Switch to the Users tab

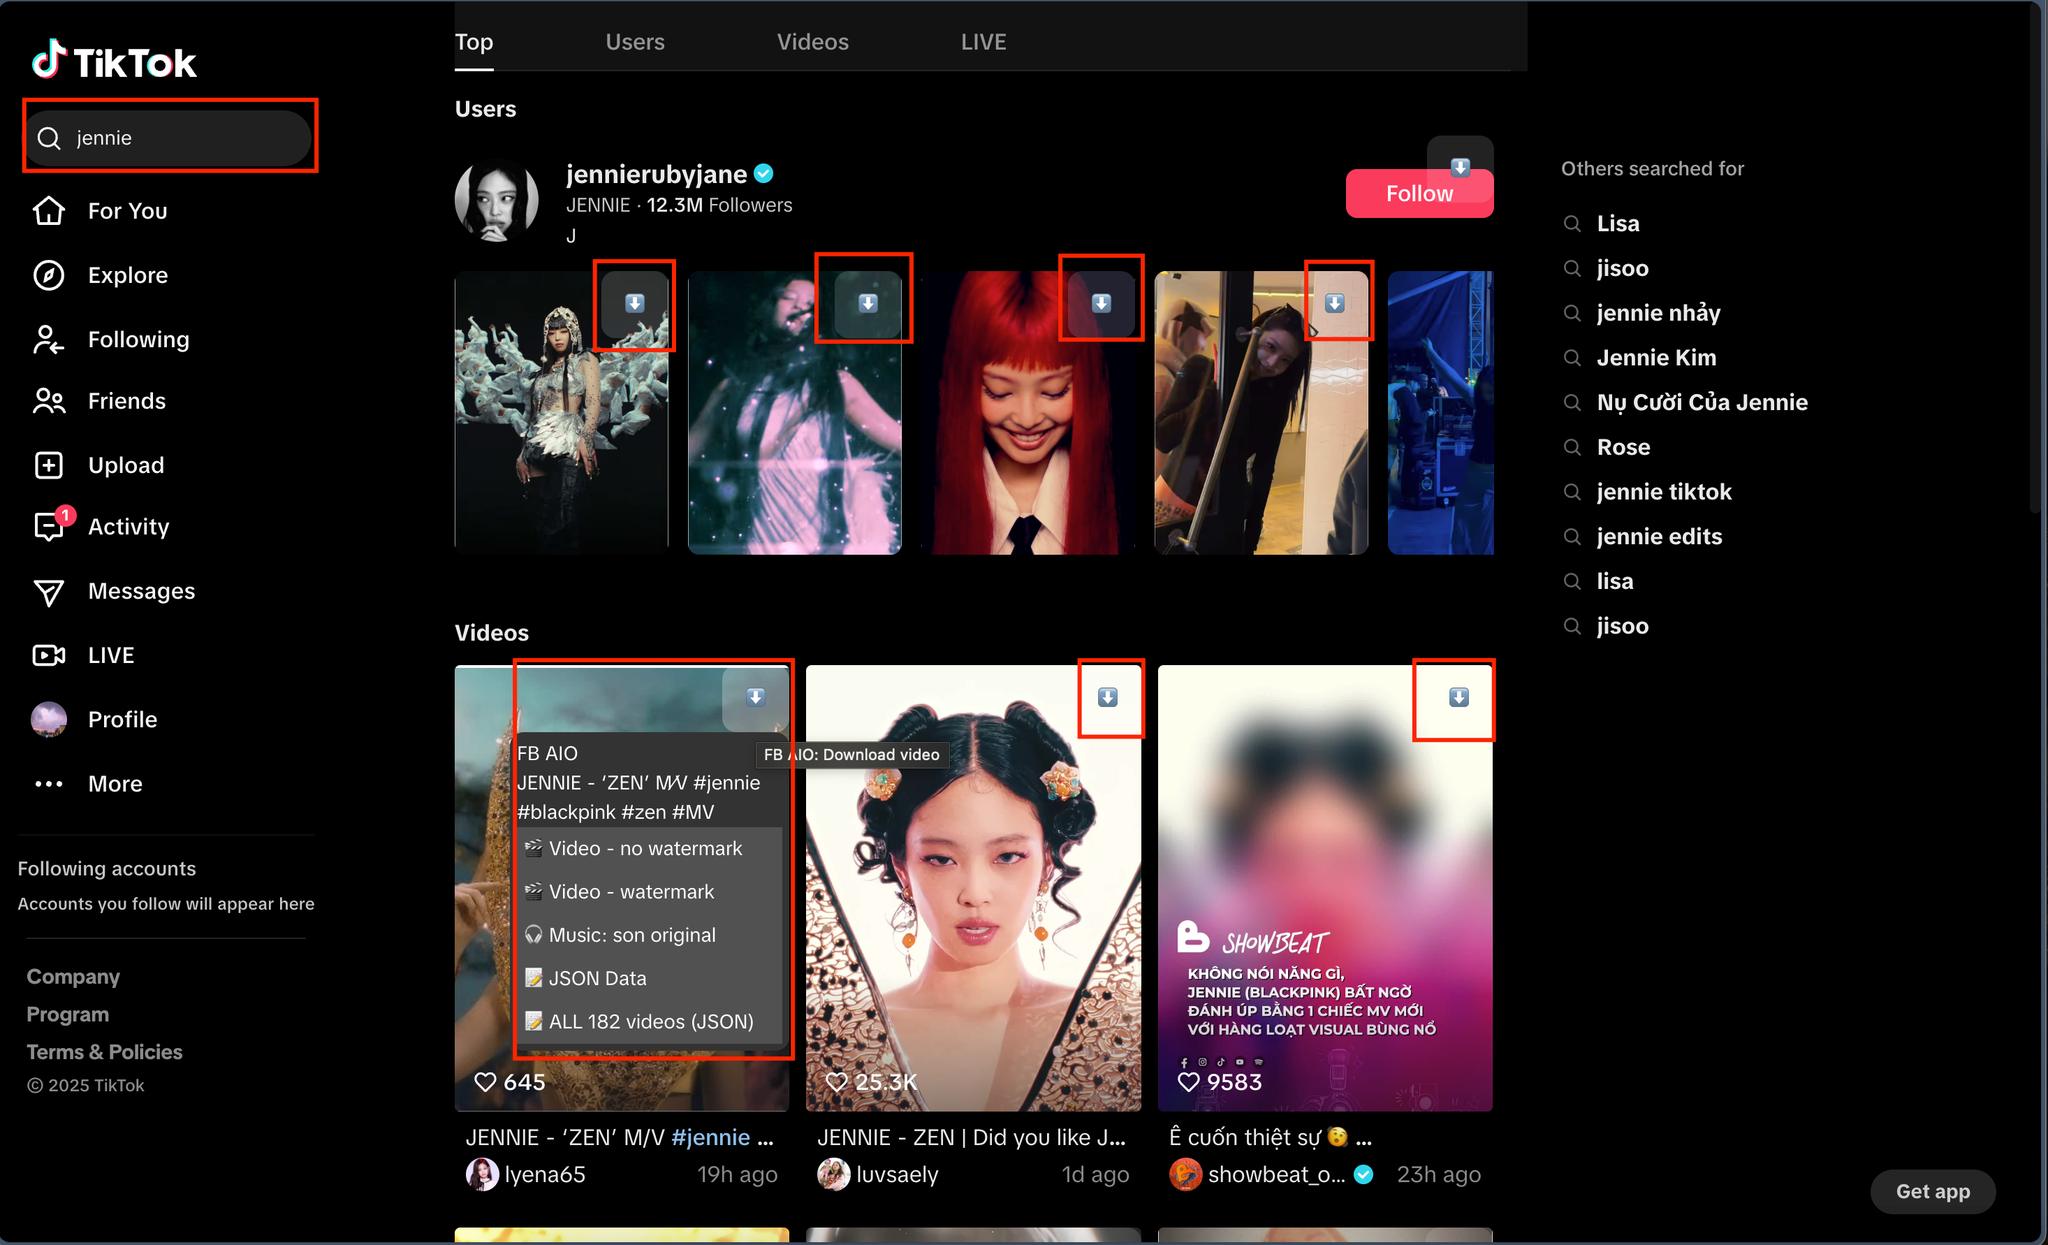tap(635, 42)
